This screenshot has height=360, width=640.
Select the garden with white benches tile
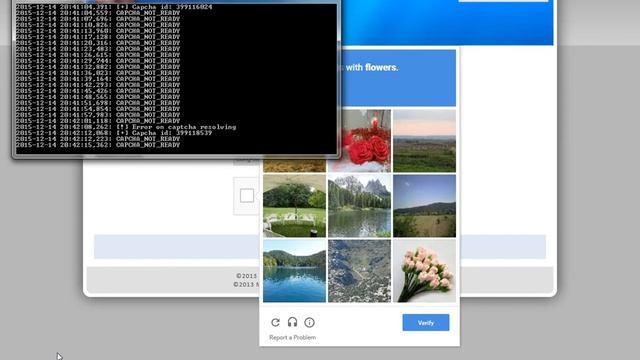[294, 206]
